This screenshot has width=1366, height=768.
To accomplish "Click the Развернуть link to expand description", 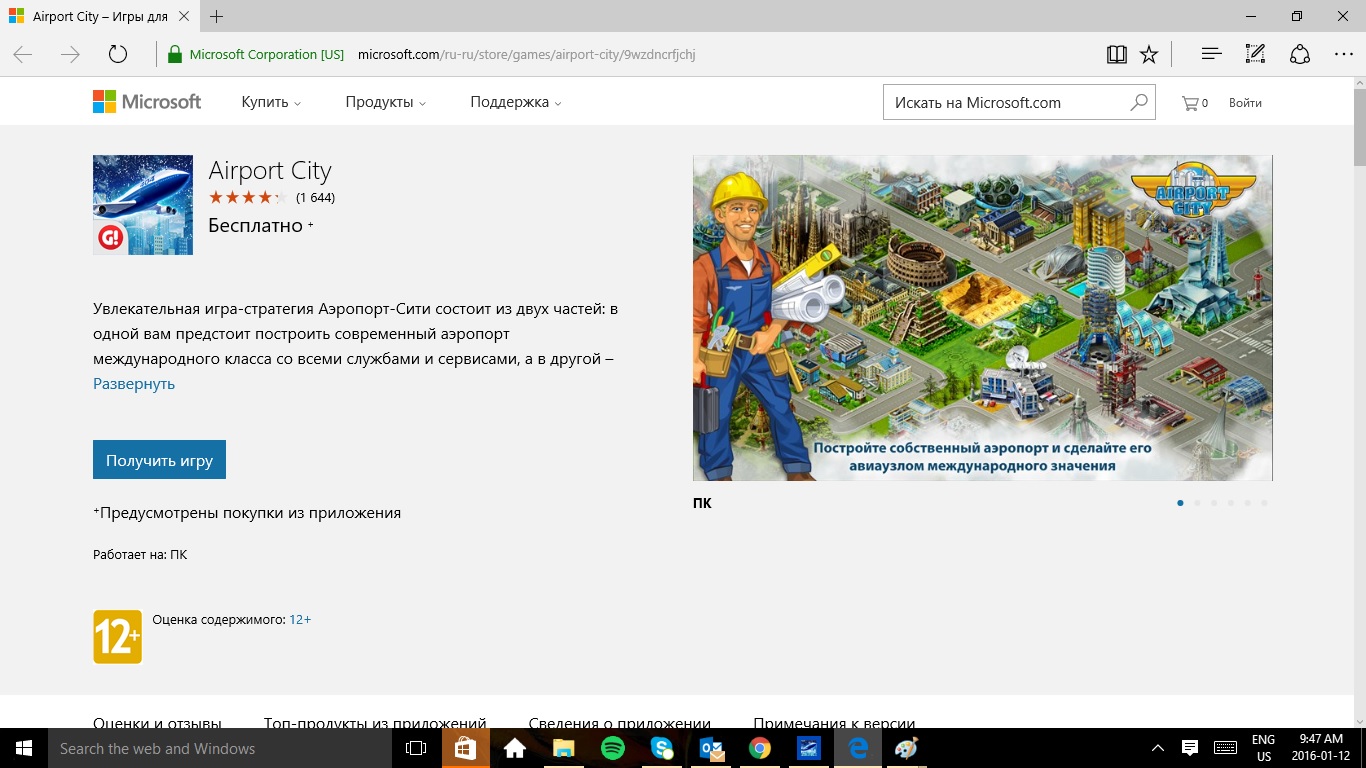I will click(x=134, y=384).
